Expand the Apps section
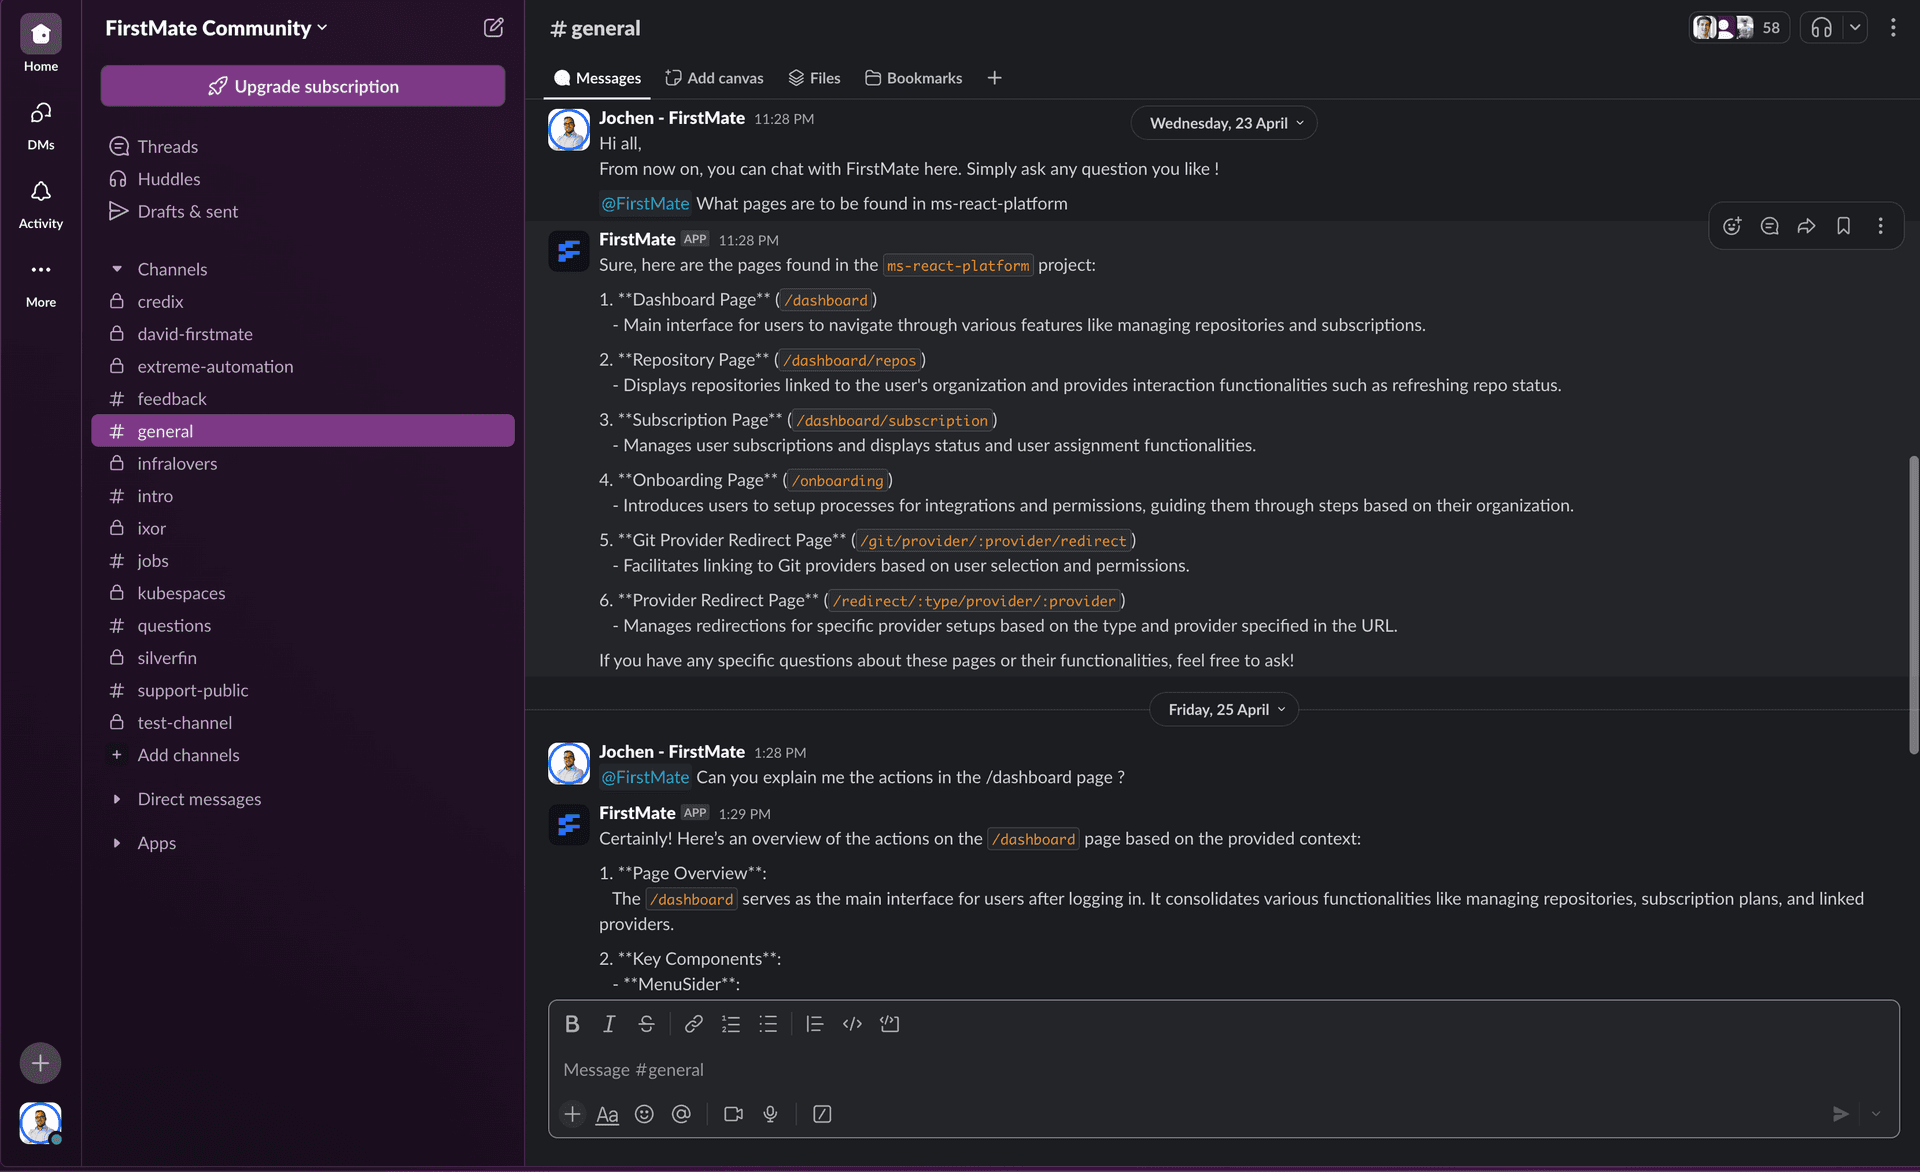The image size is (1920, 1172). coord(117,843)
